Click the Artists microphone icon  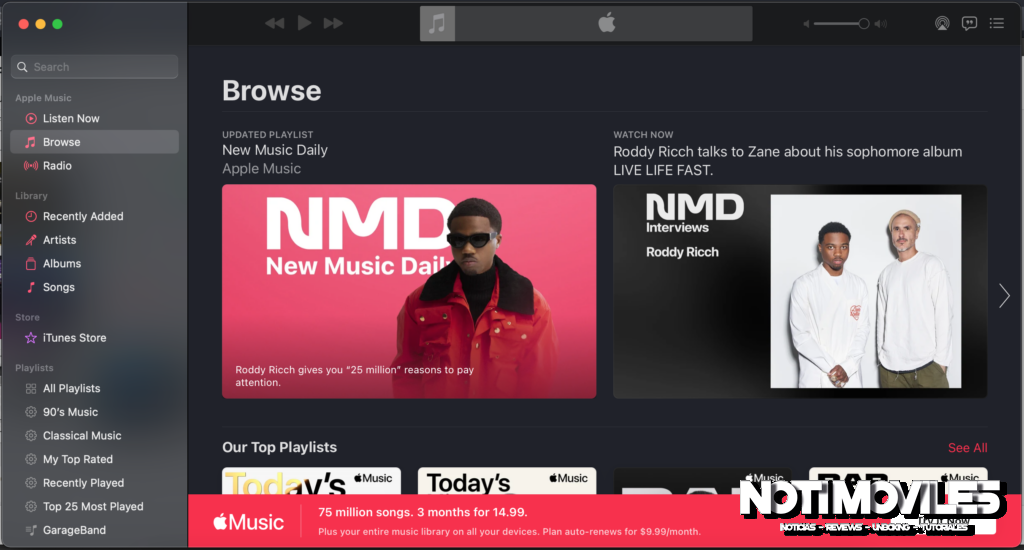tap(31, 240)
